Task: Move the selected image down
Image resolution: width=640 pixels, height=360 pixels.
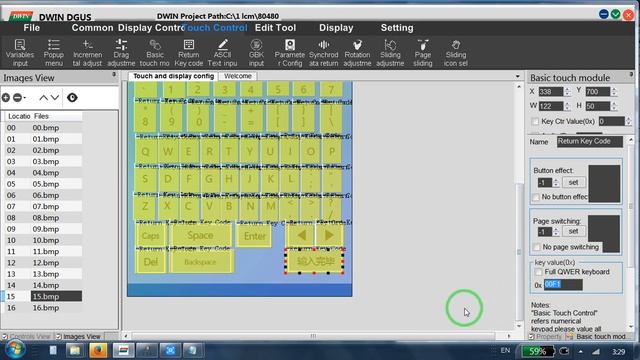Action: [55, 98]
